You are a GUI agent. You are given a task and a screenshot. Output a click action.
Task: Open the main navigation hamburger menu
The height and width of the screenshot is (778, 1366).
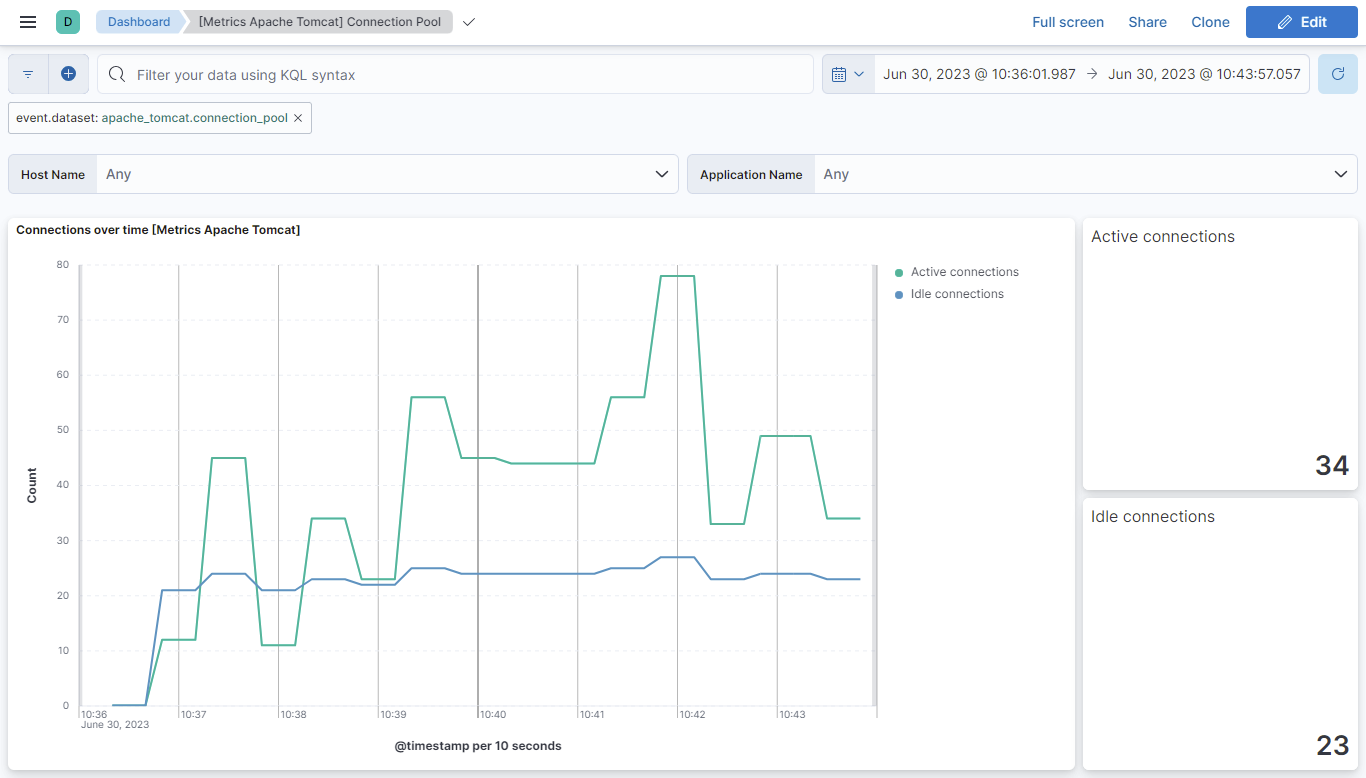27,22
